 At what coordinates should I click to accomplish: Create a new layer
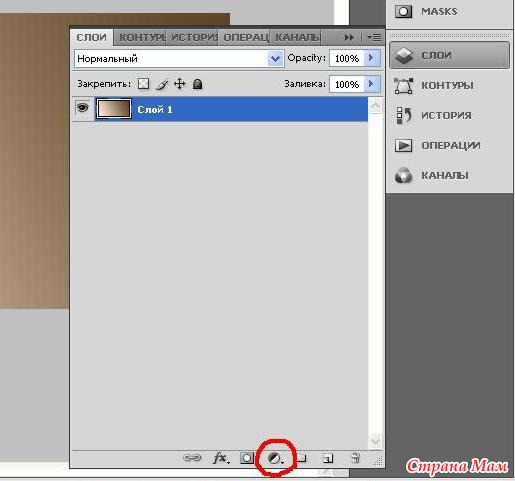328,458
